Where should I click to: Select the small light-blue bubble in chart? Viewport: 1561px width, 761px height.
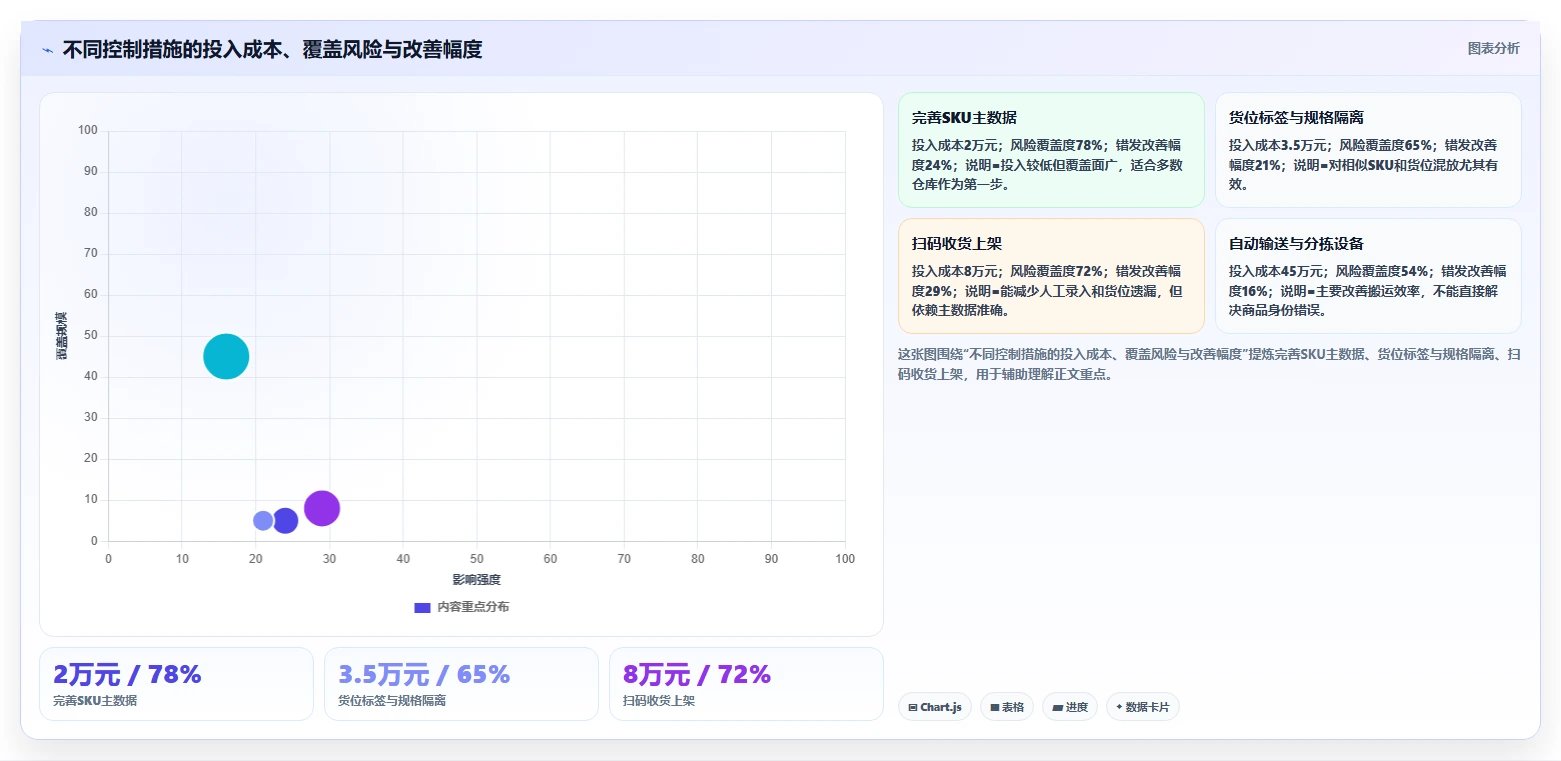(263, 521)
